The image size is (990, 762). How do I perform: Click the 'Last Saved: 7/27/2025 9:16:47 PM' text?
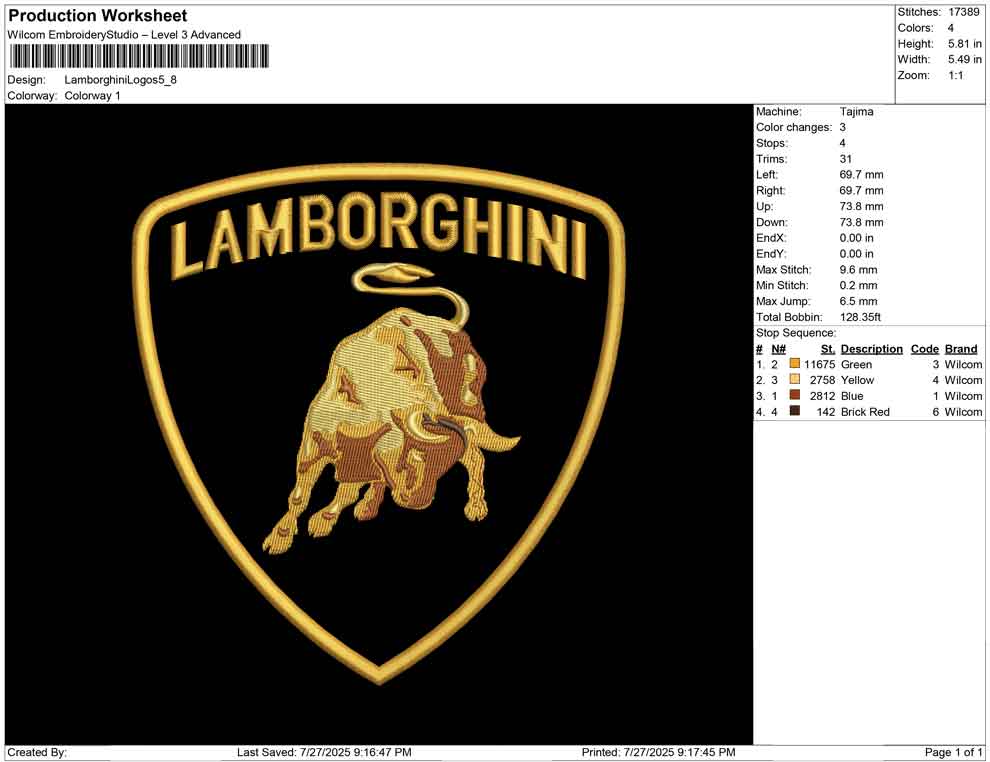pos(325,752)
